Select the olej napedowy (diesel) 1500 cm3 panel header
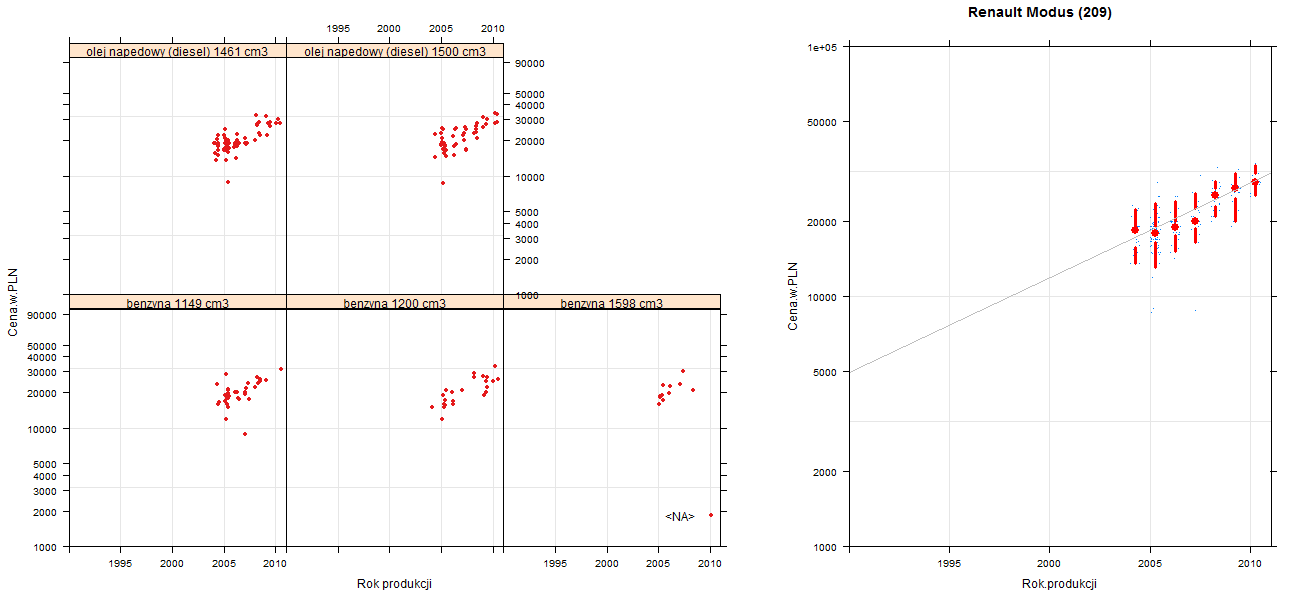This screenshot has height=600, width=1300. [395, 51]
